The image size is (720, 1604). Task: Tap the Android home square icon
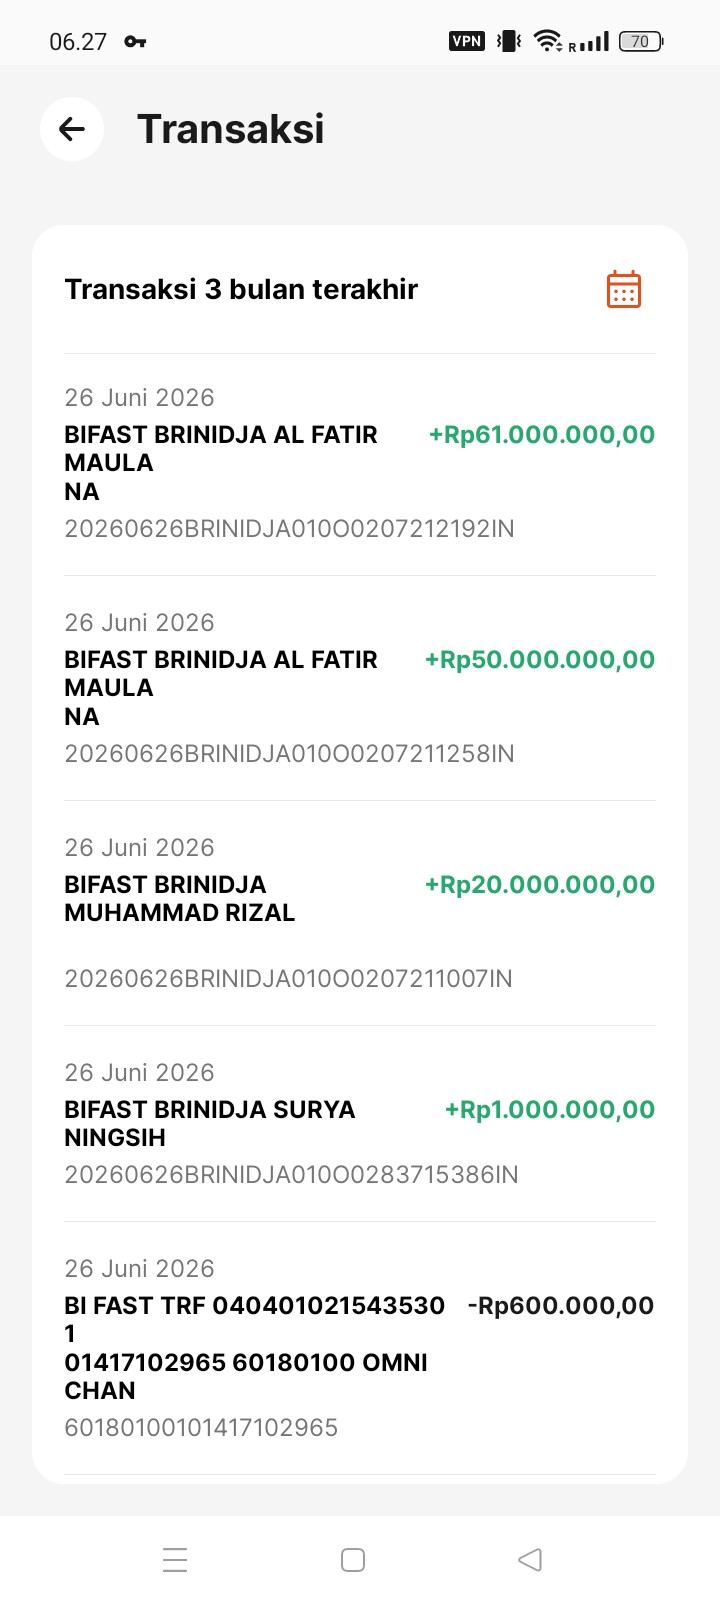[x=353, y=1560]
